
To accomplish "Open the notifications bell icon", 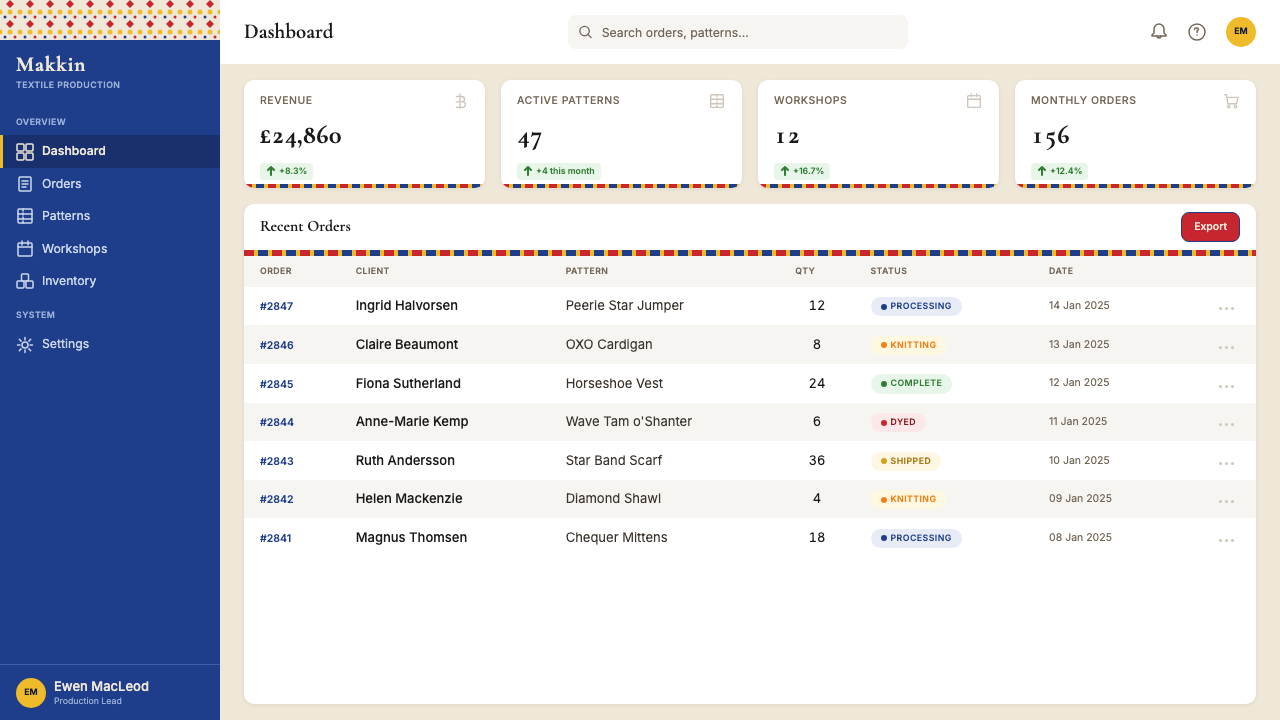I will [x=1159, y=32].
